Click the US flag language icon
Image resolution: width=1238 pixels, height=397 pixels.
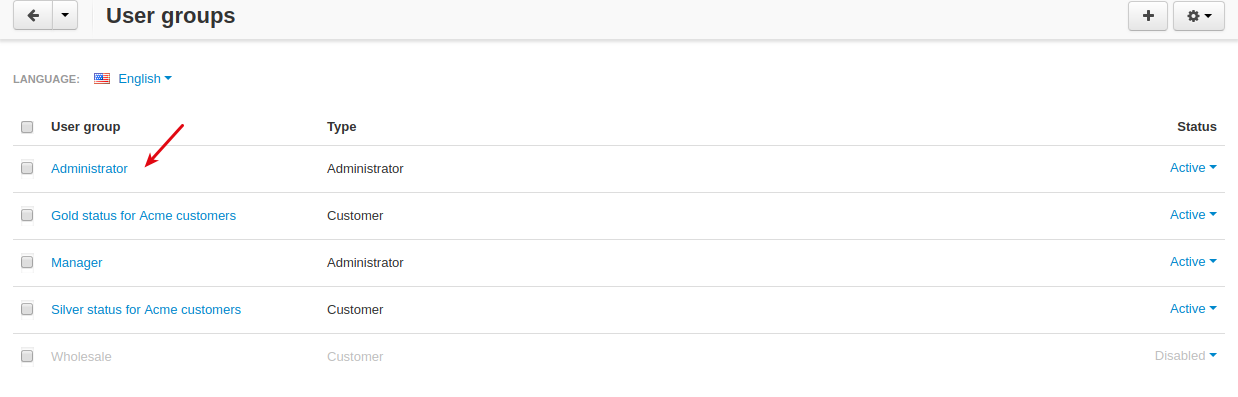click(102, 78)
